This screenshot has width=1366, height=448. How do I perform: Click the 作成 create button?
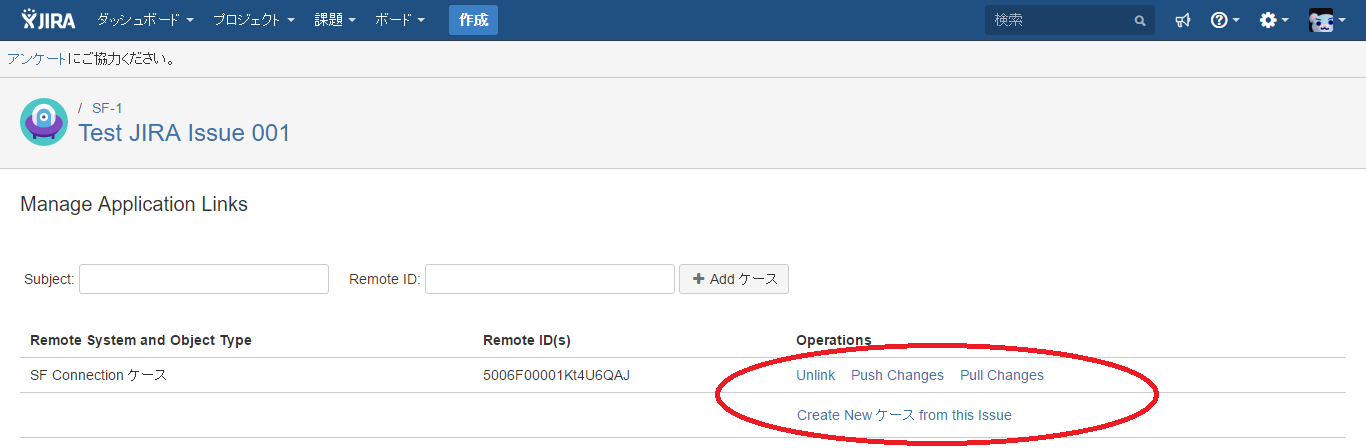click(473, 20)
